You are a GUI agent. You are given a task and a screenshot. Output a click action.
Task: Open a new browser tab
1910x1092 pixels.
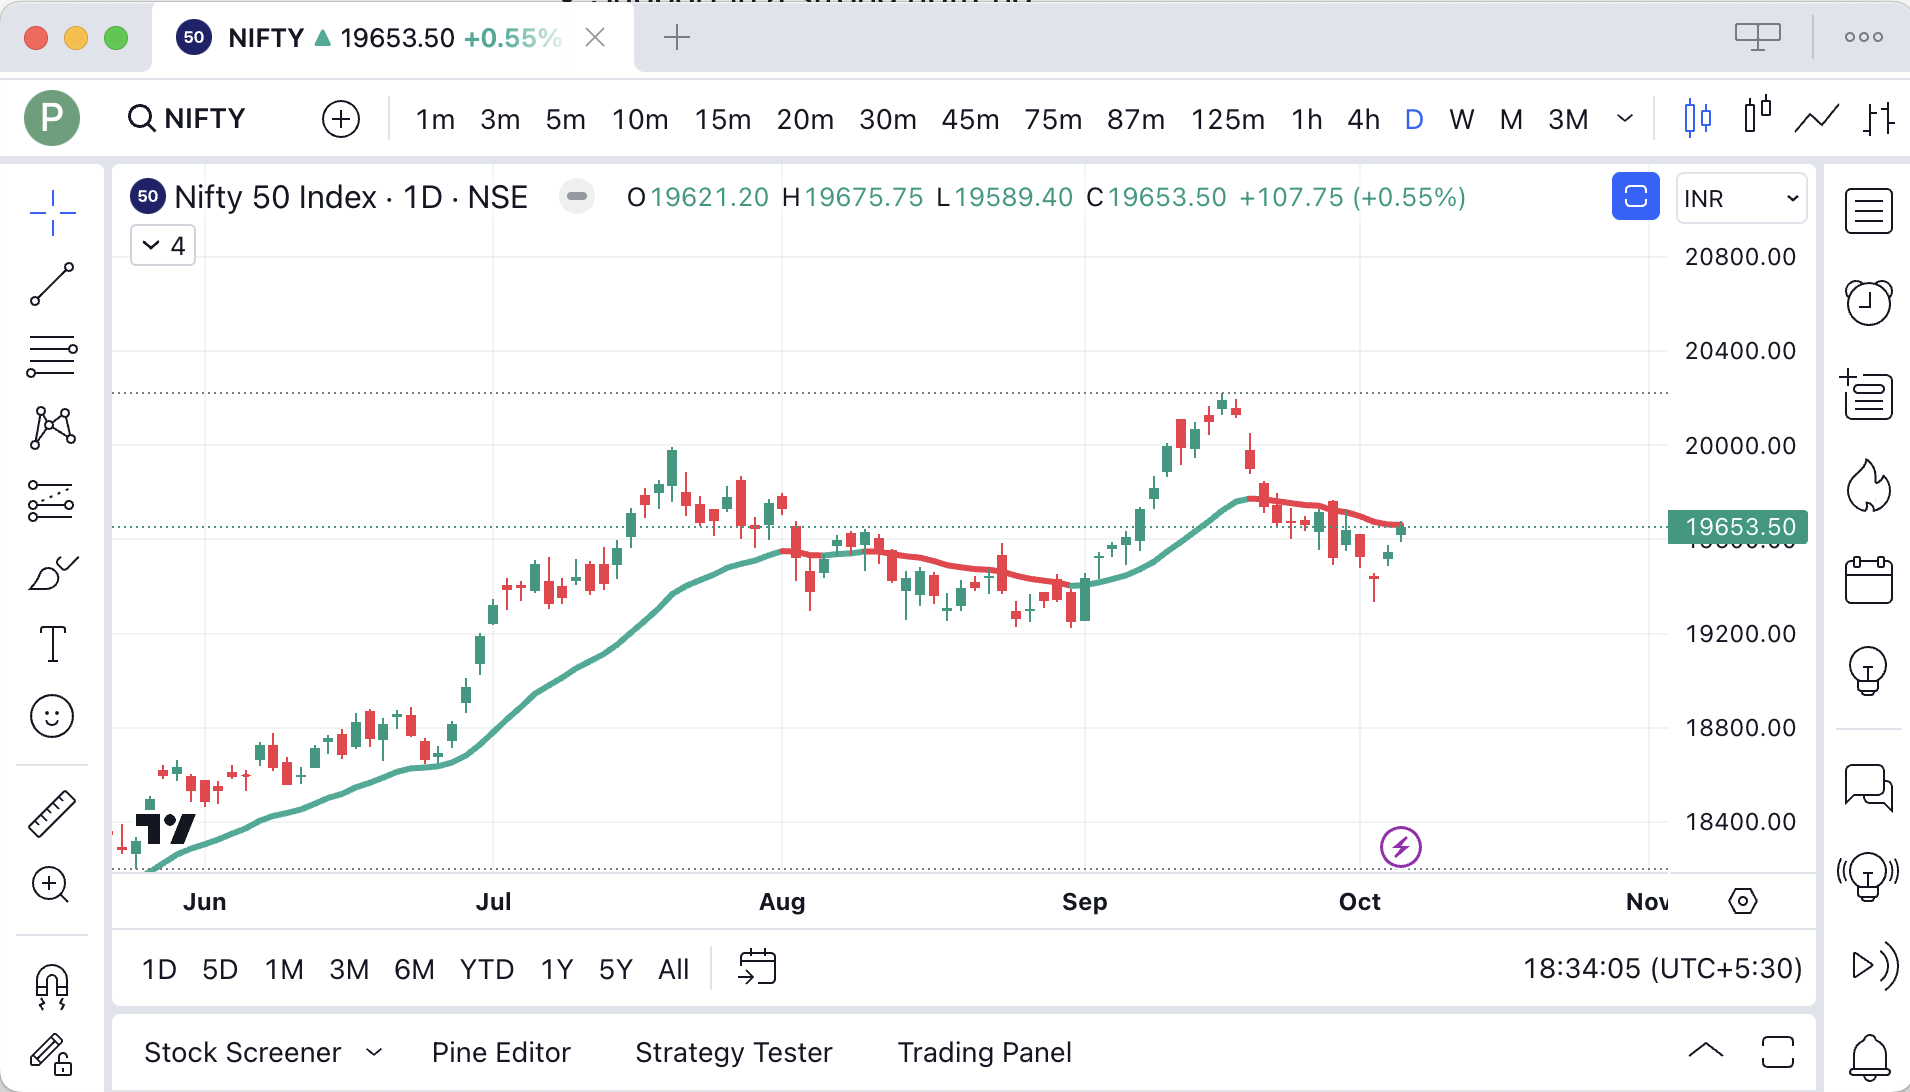tap(677, 38)
